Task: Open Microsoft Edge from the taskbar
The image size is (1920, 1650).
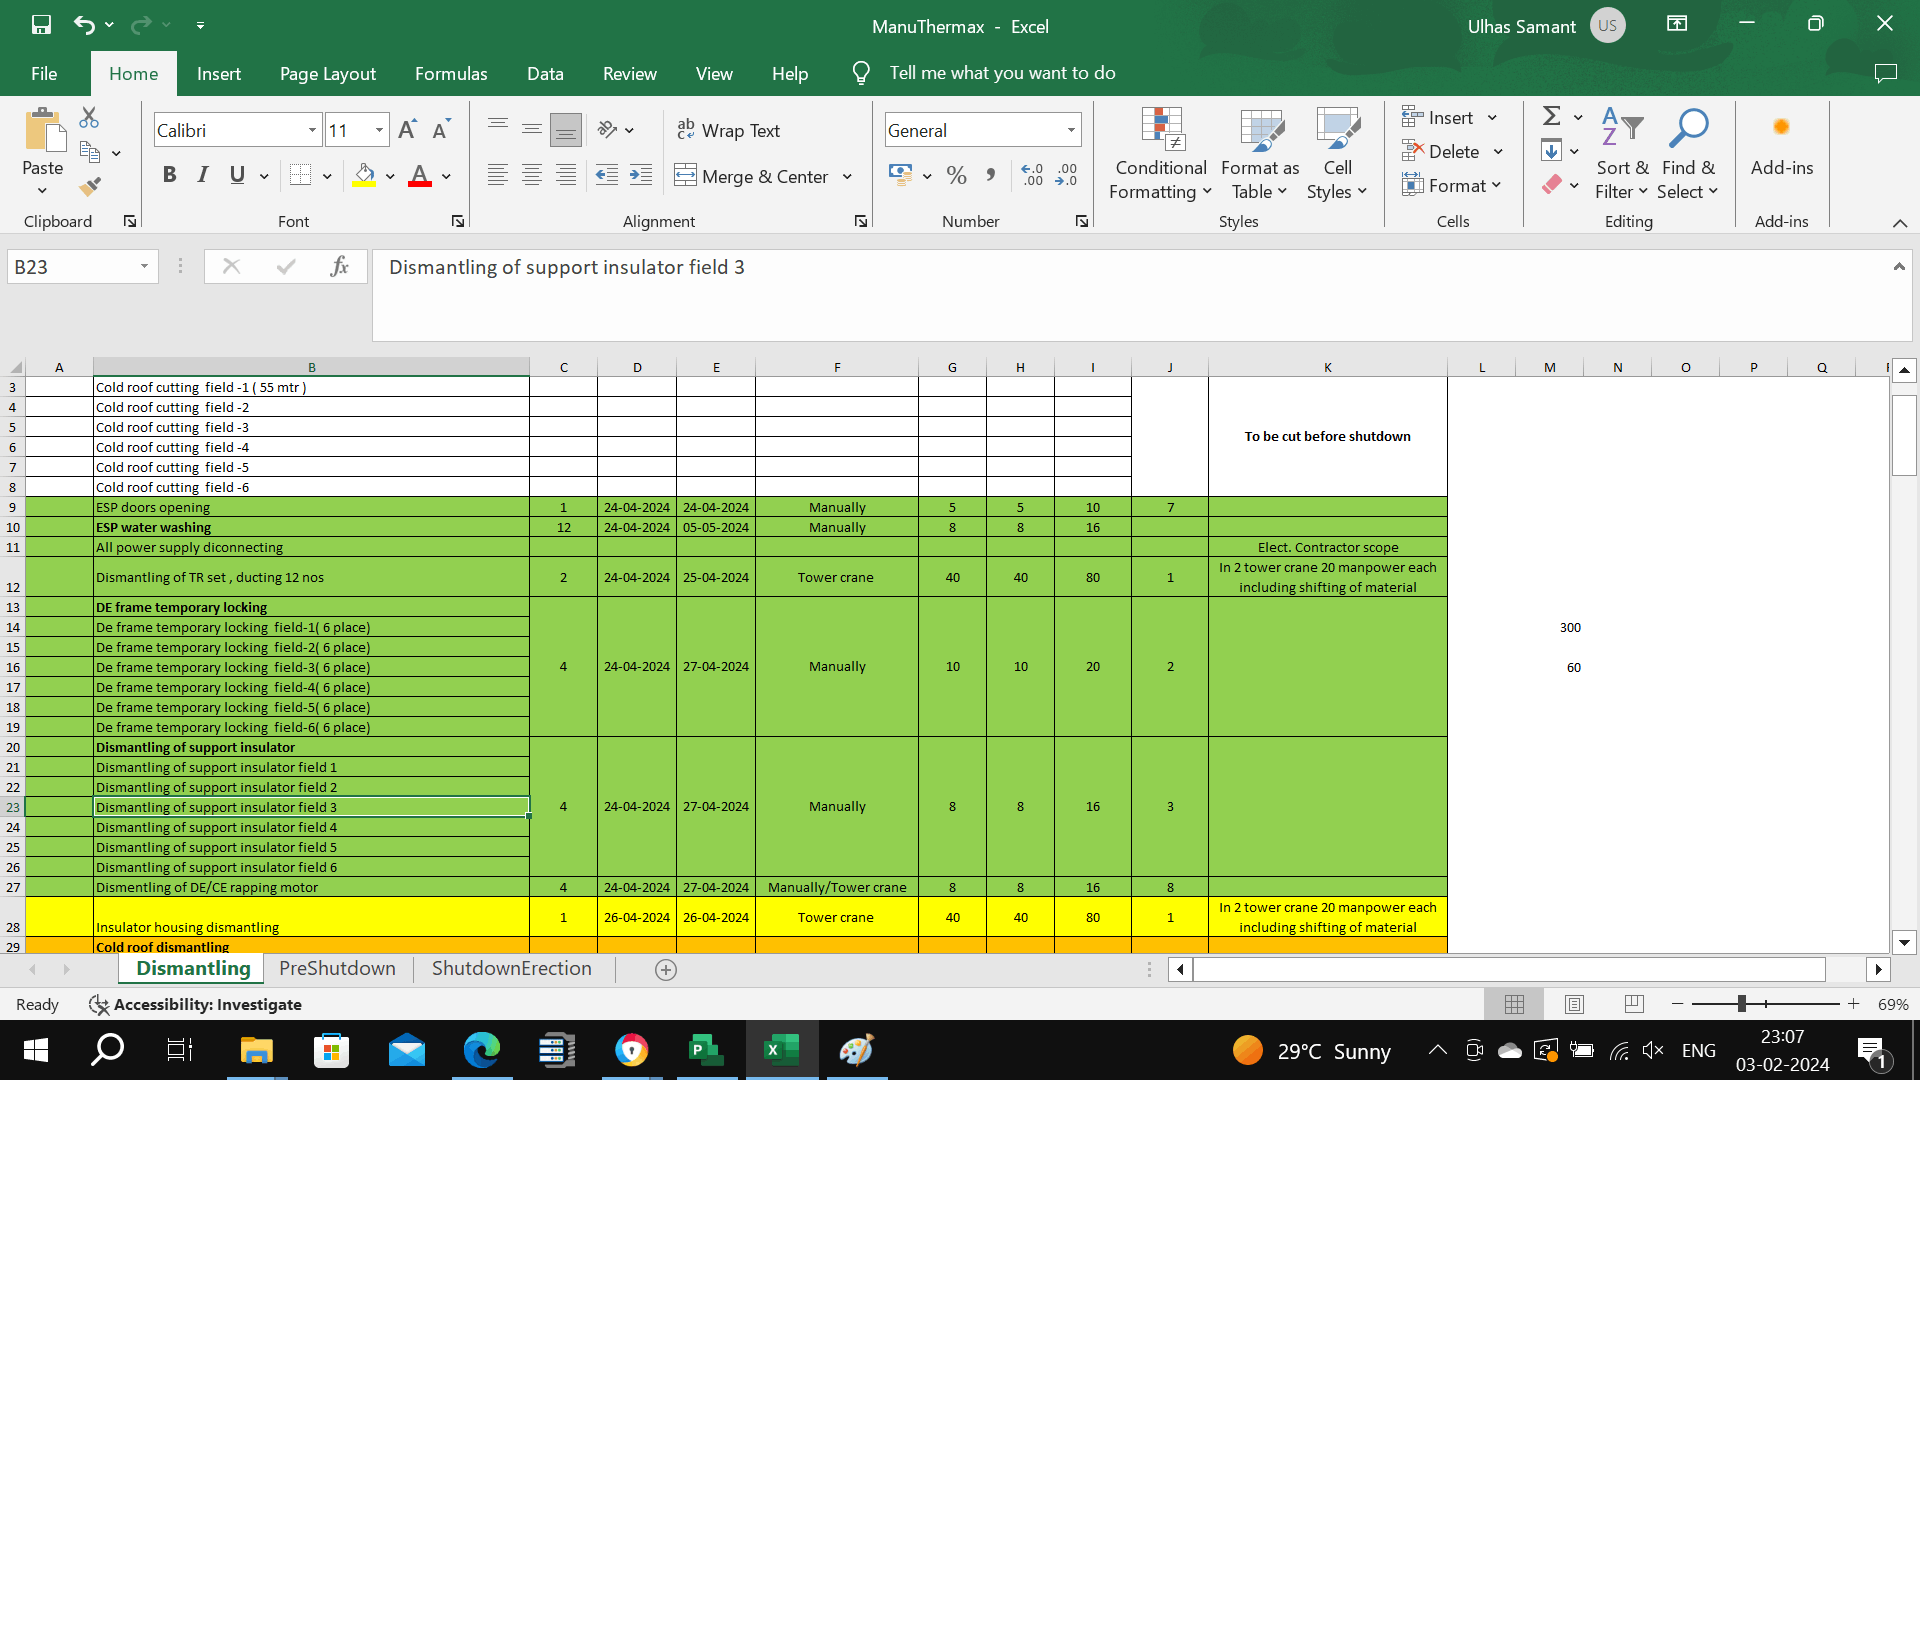Action: click(482, 1050)
